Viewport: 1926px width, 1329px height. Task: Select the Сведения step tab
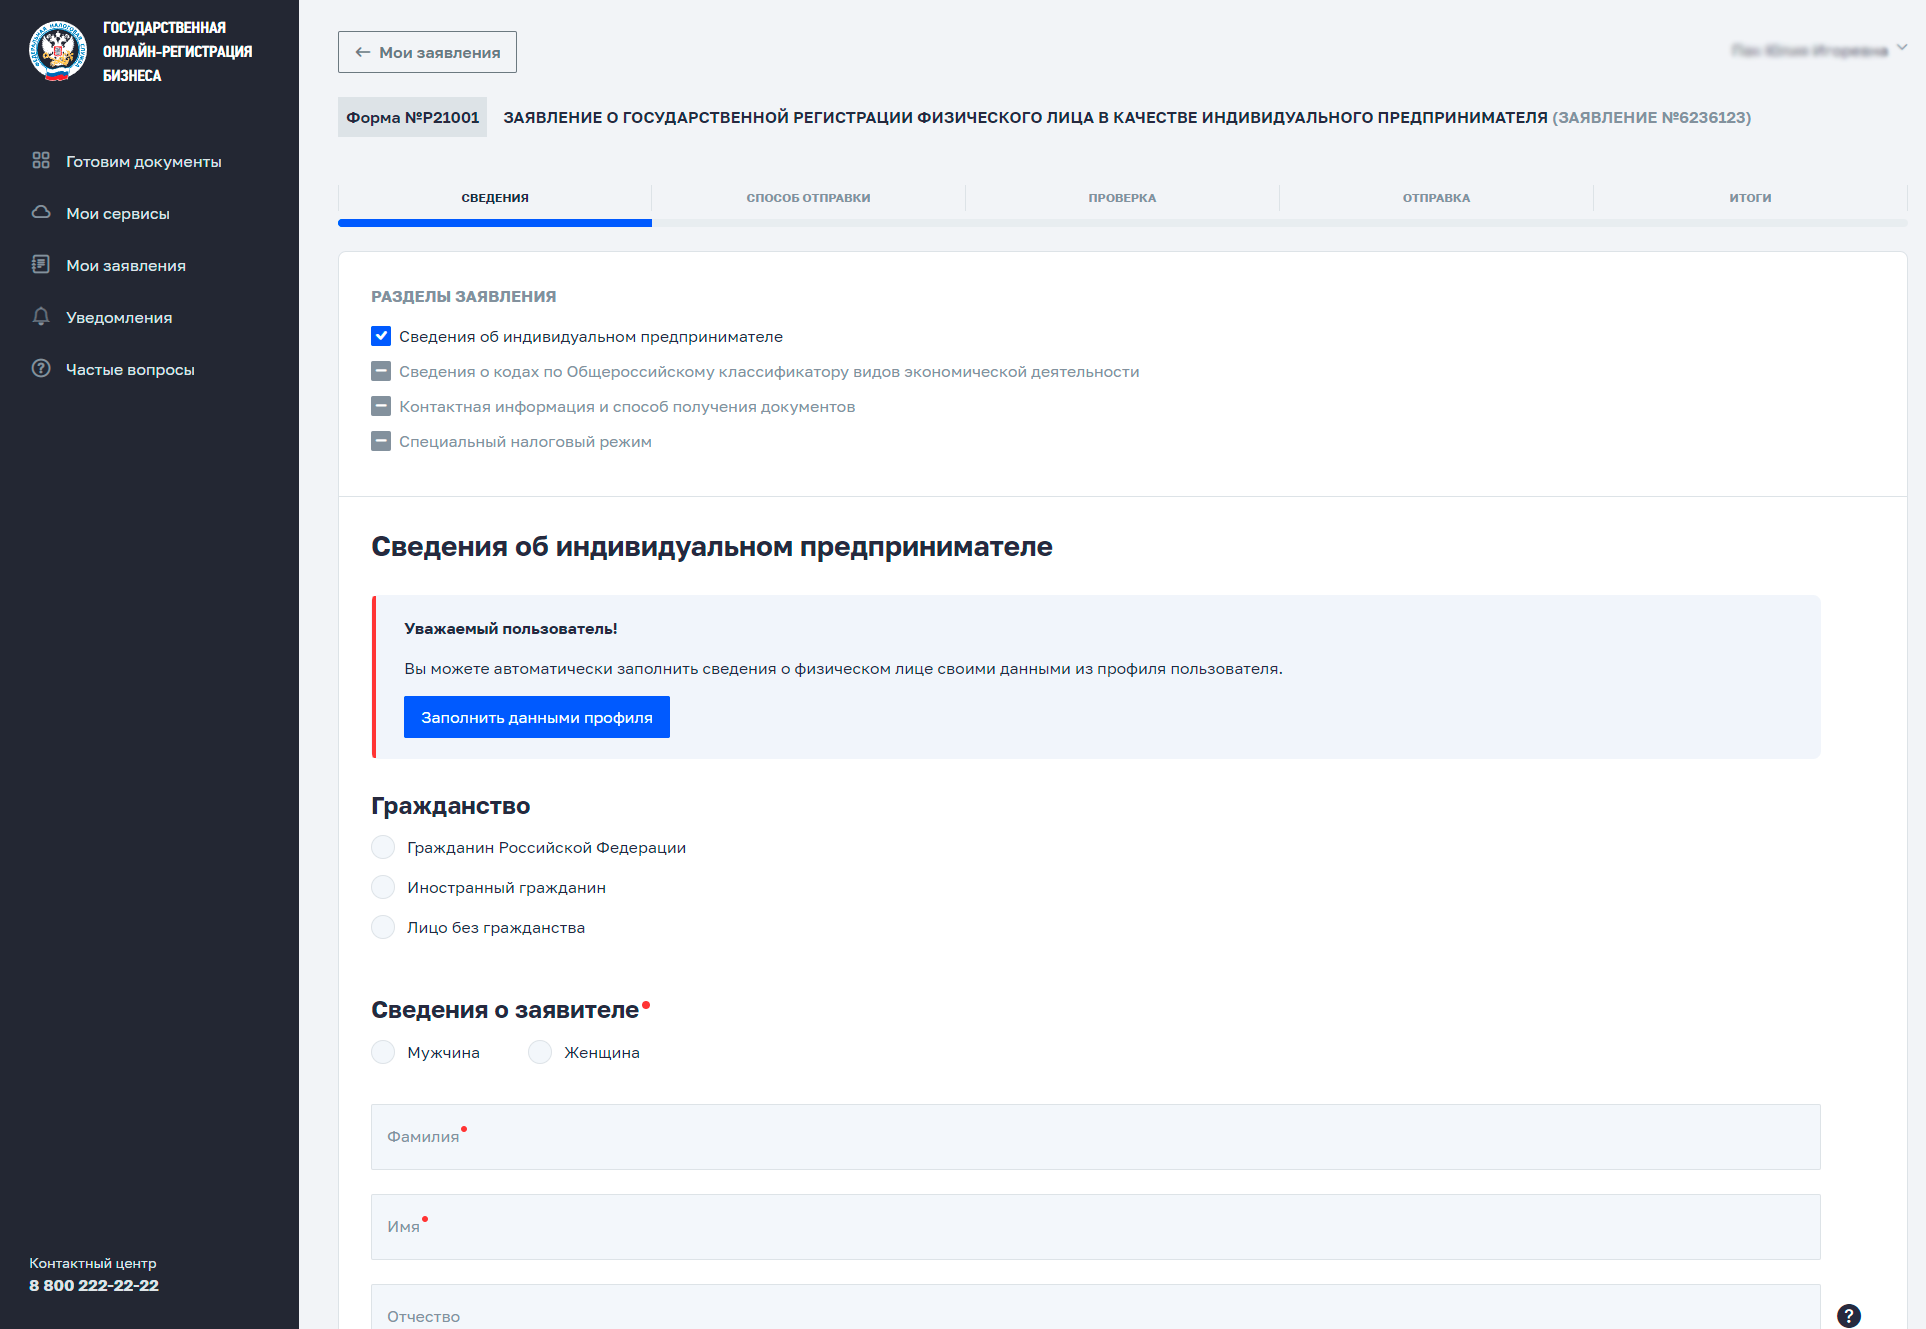[495, 198]
